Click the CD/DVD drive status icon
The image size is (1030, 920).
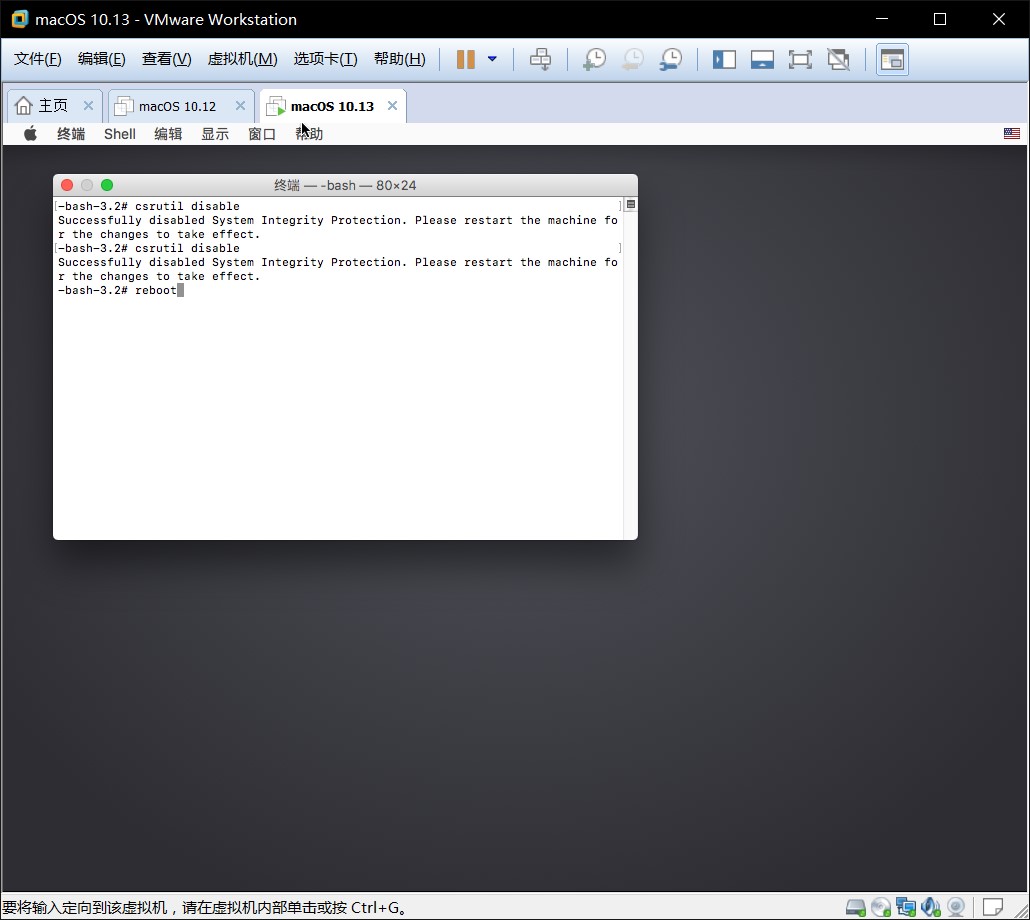(x=881, y=908)
